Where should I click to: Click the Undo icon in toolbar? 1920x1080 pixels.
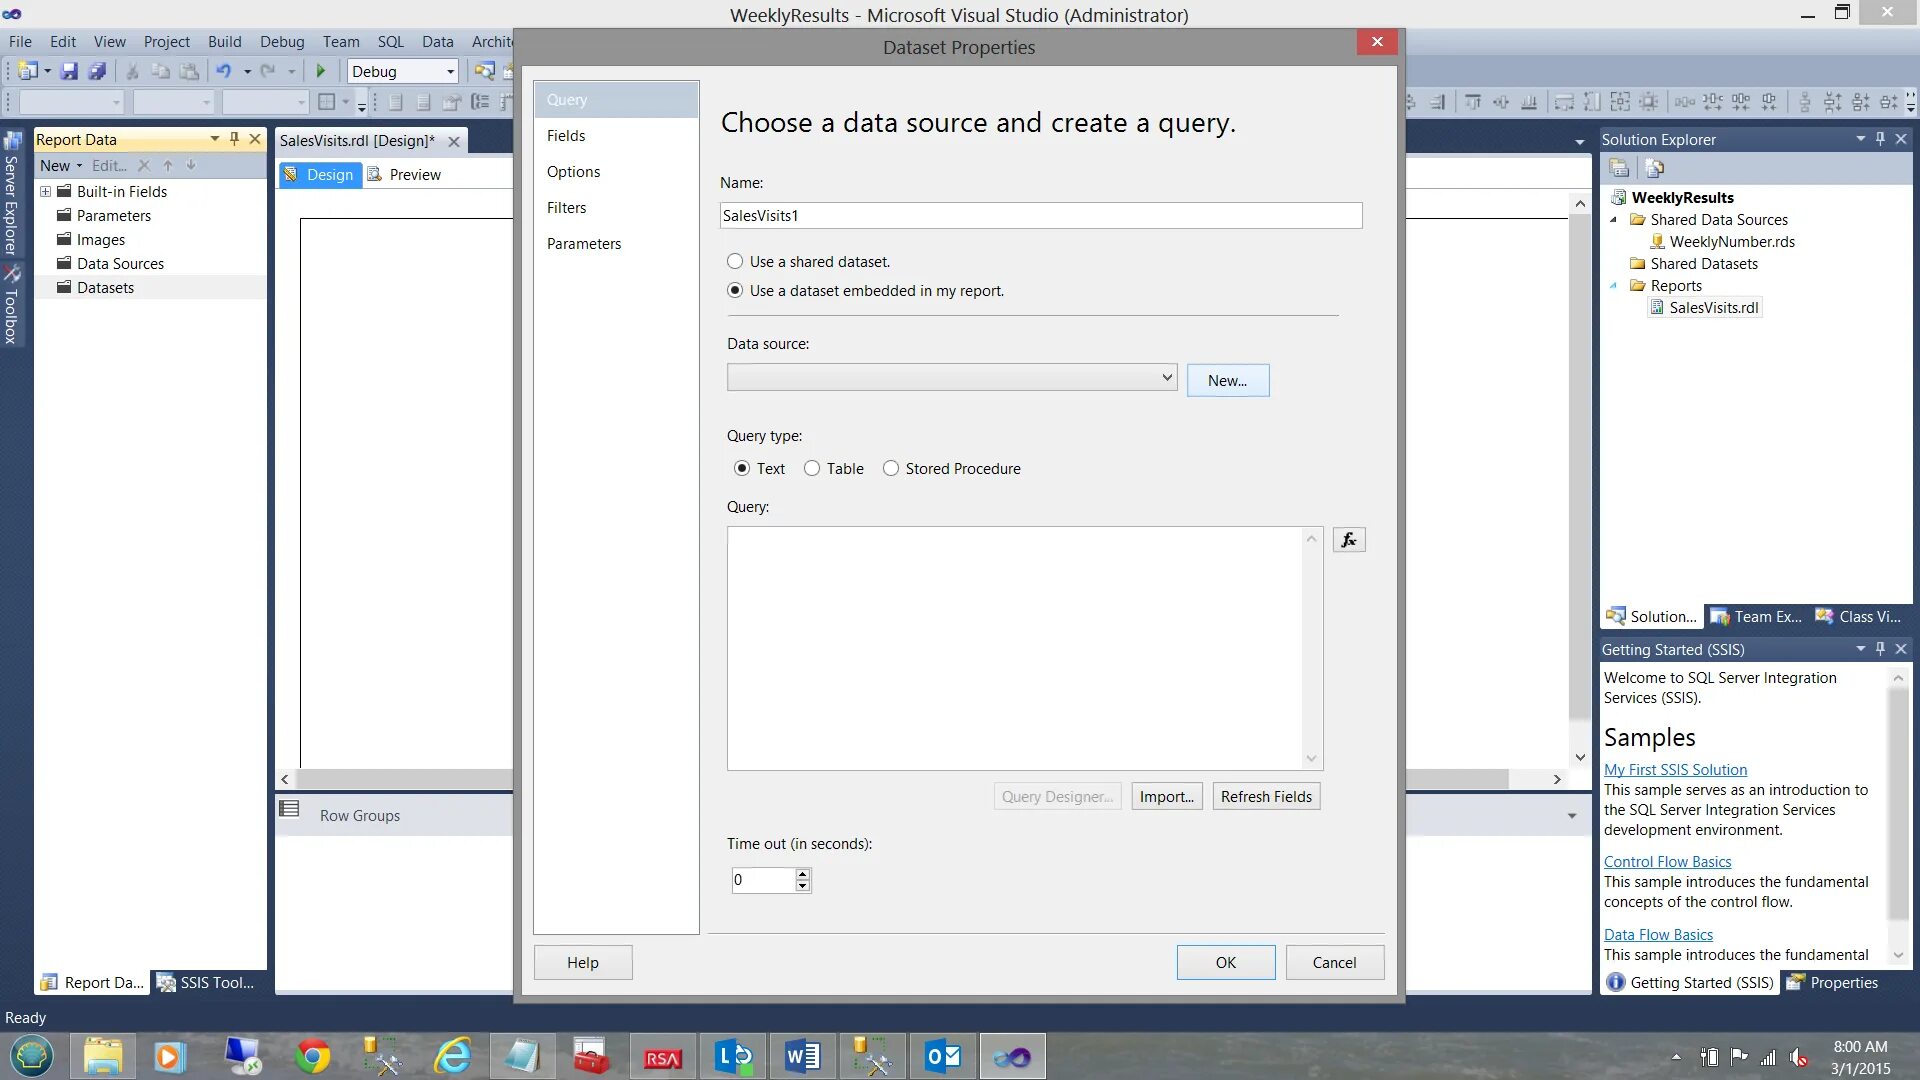tap(224, 71)
